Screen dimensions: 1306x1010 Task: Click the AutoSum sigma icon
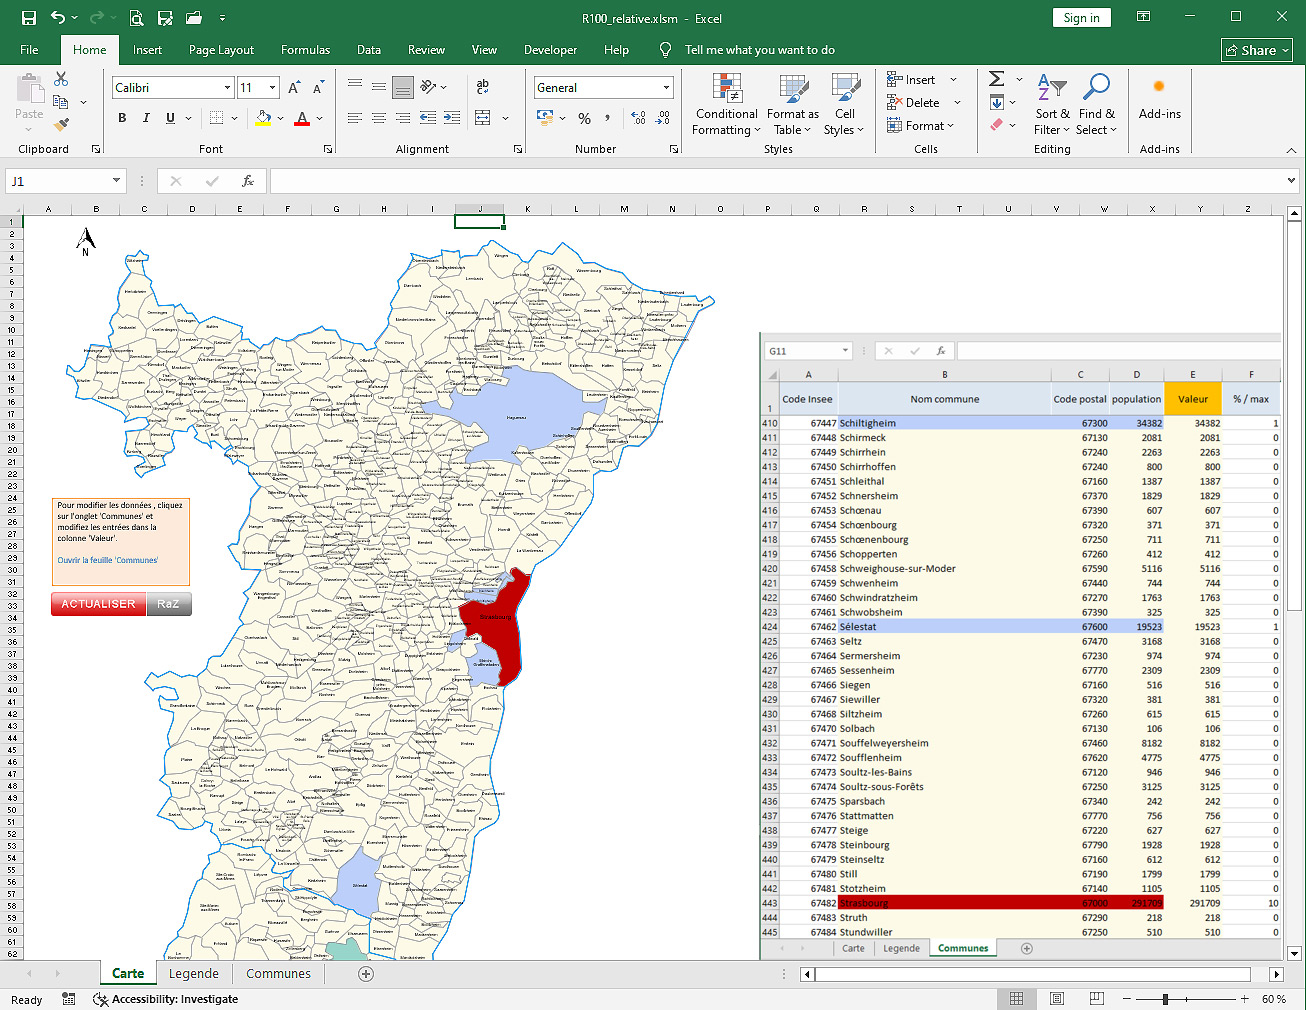[997, 79]
